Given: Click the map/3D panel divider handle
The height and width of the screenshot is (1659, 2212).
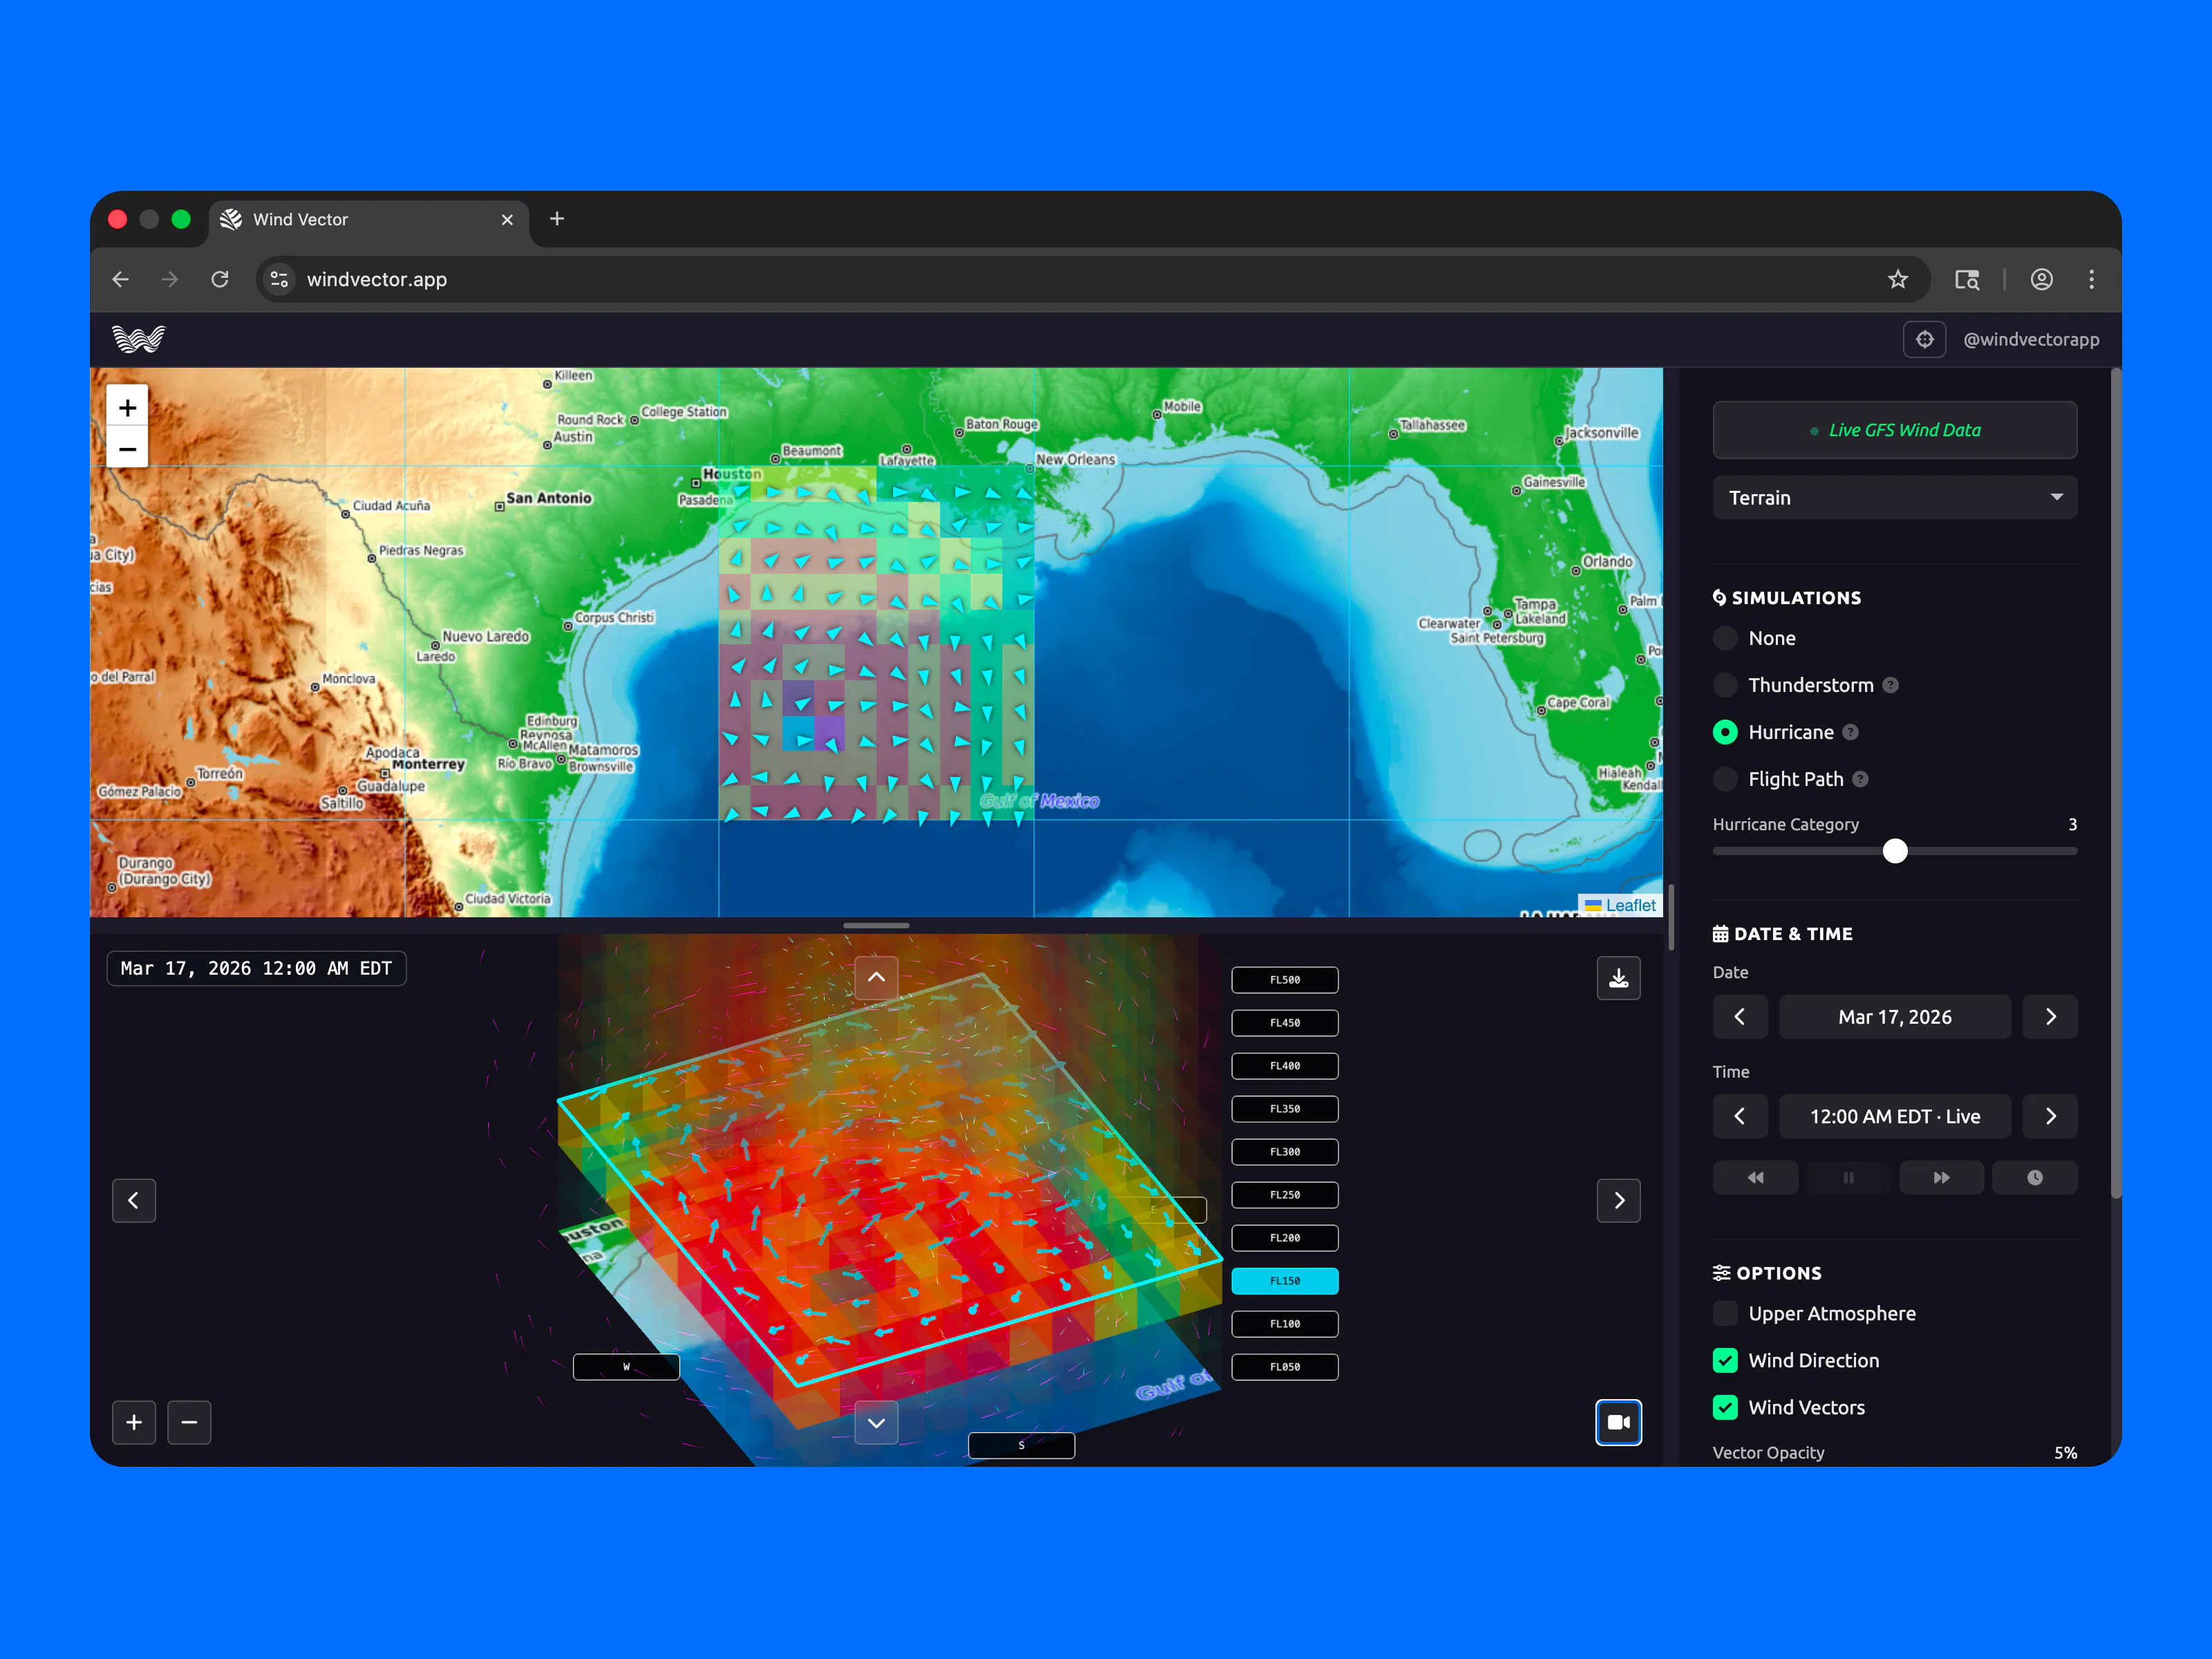Looking at the screenshot, I should pos(876,925).
